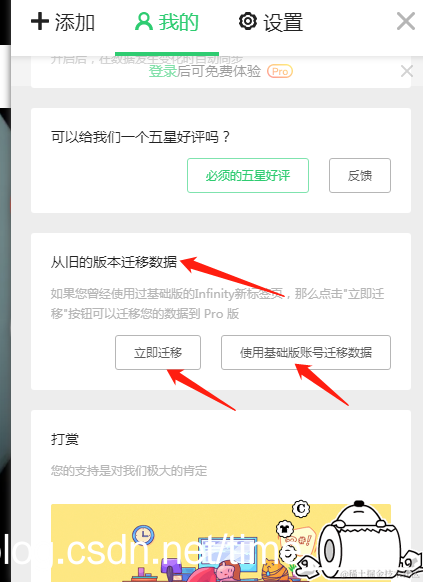Click the clock icon in the illustration
The width and height of the screenshot is (423, 582).
click(143, 535)
